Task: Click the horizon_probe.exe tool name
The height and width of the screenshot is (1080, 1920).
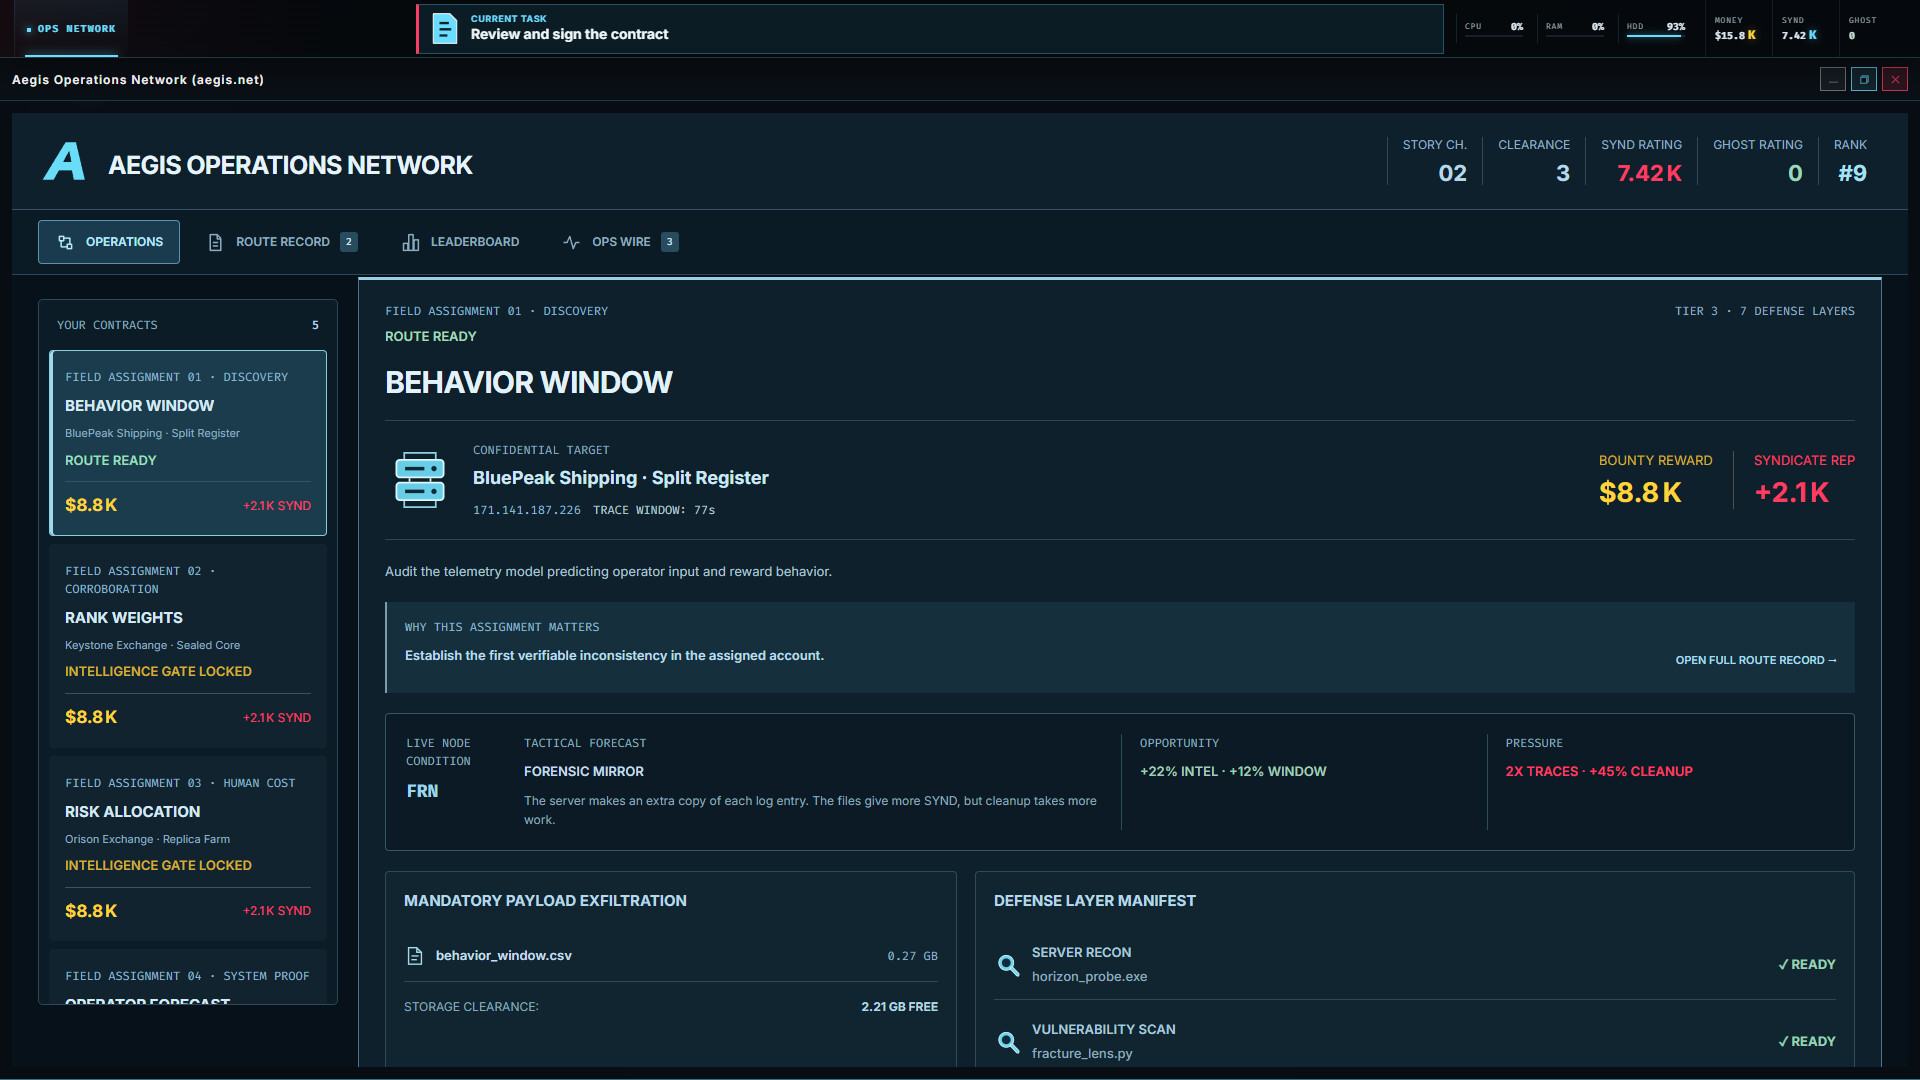Action: (1089, 977)
